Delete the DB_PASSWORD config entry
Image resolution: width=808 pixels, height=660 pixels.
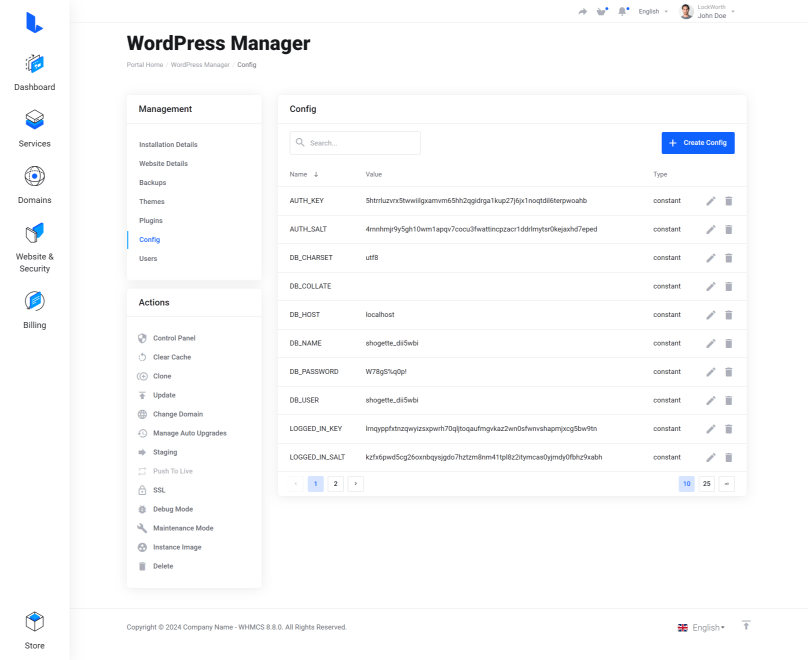point(729,372)
